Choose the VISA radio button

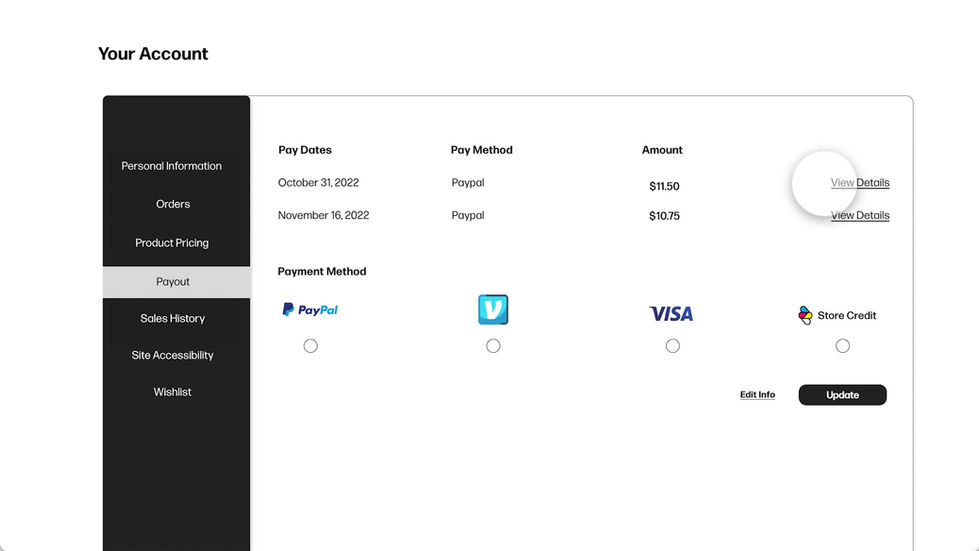[673, 346]
